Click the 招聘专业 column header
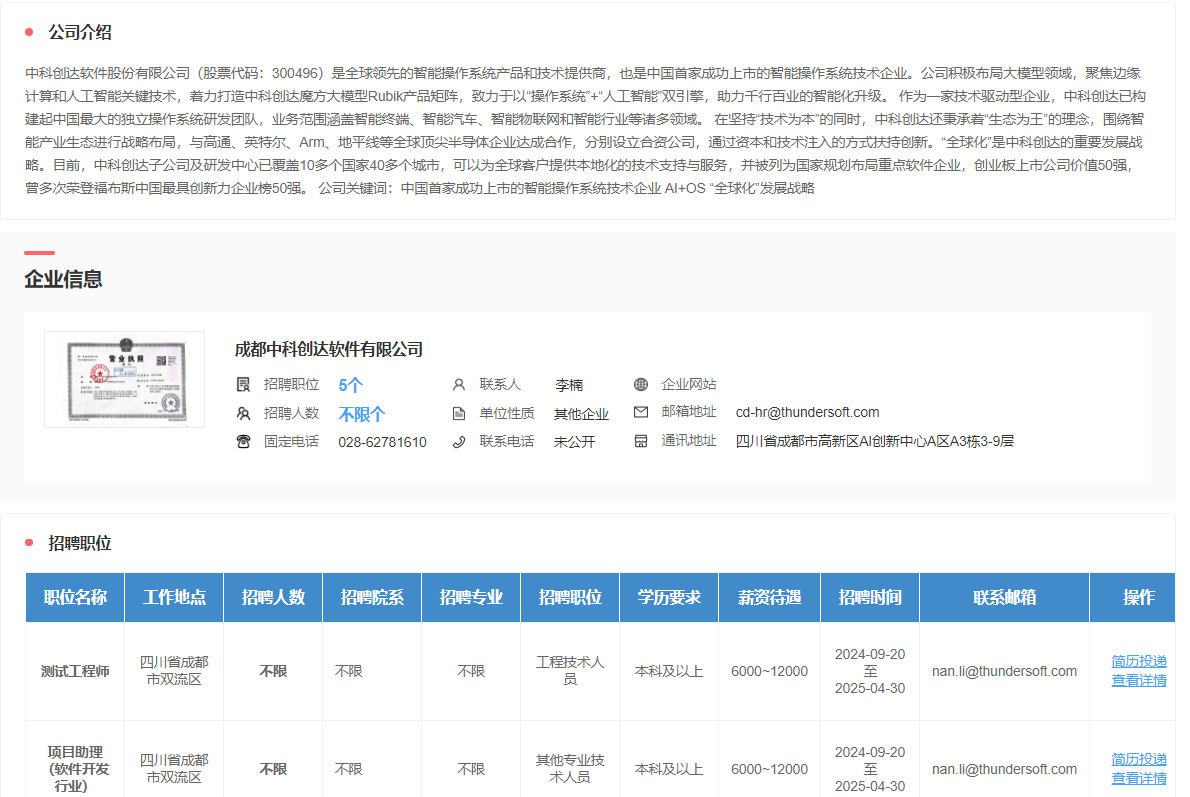The height and width of the screenshot is (797, 1190). [x=471, y=597]
